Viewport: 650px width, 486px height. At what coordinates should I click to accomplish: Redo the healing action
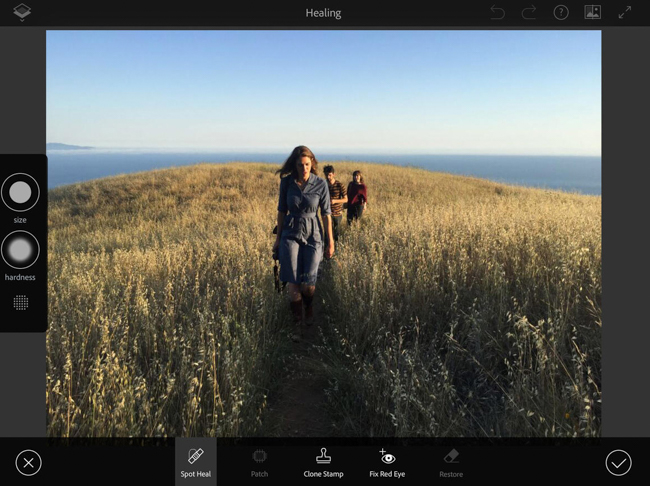[x=529, y=12]
